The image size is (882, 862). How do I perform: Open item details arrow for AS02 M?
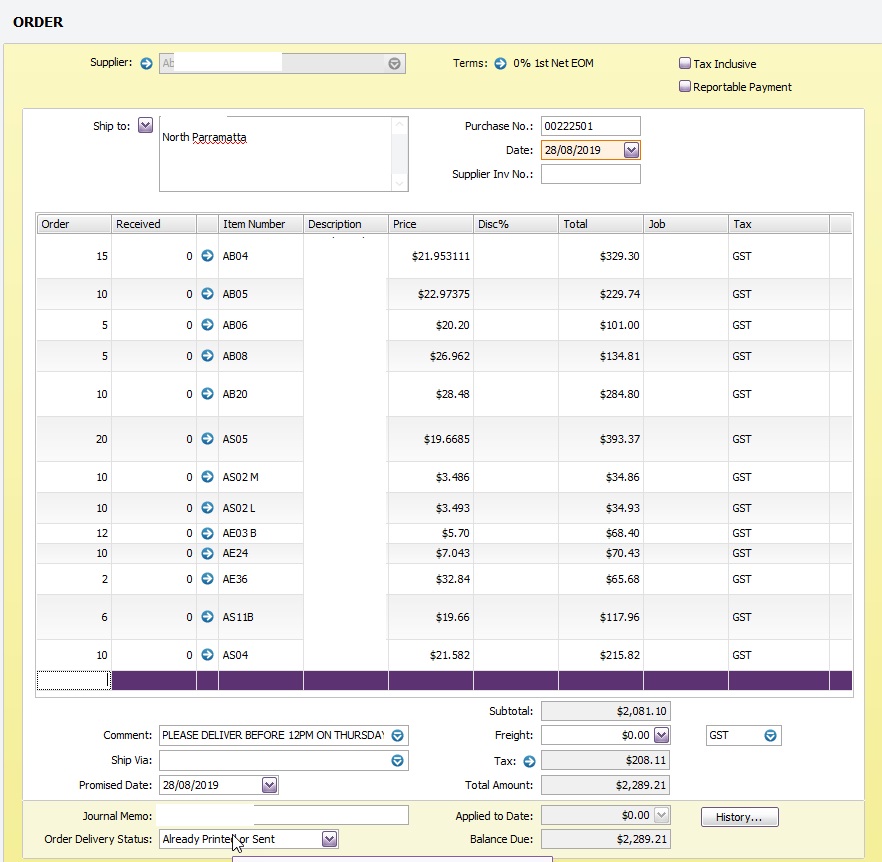click(x=208, y=477)
